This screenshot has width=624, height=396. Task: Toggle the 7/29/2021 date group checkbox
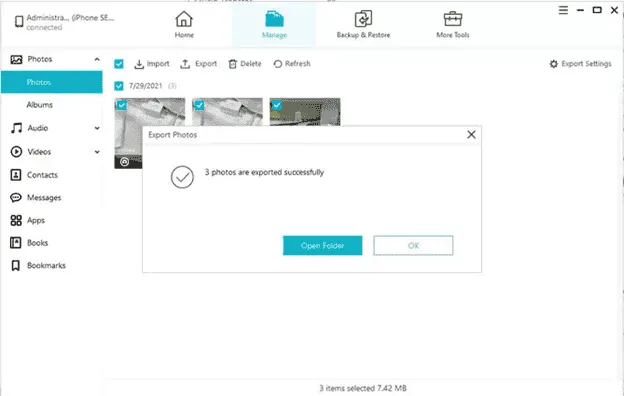point(119,86)
